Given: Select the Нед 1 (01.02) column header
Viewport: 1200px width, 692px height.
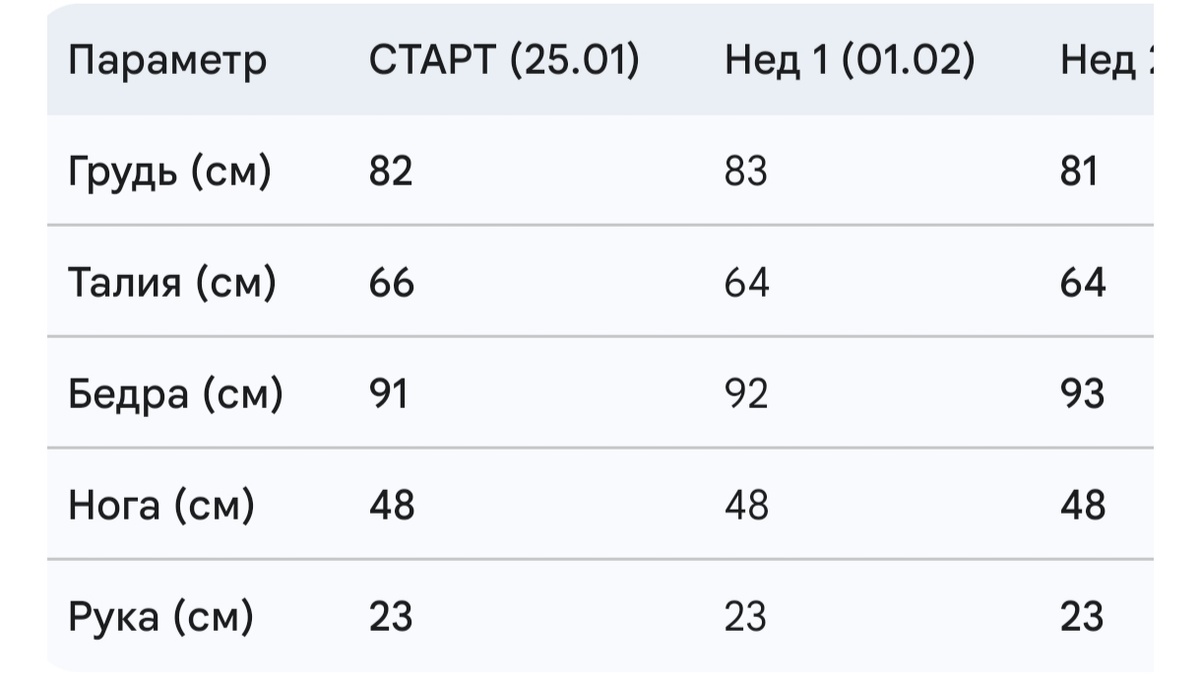Looking at the screenshot, I should click(850, 62).
